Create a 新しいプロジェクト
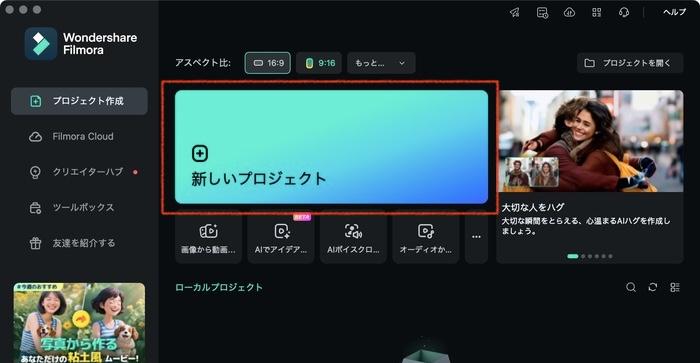Viewport: 700px width, 363px height. [331, 147]
